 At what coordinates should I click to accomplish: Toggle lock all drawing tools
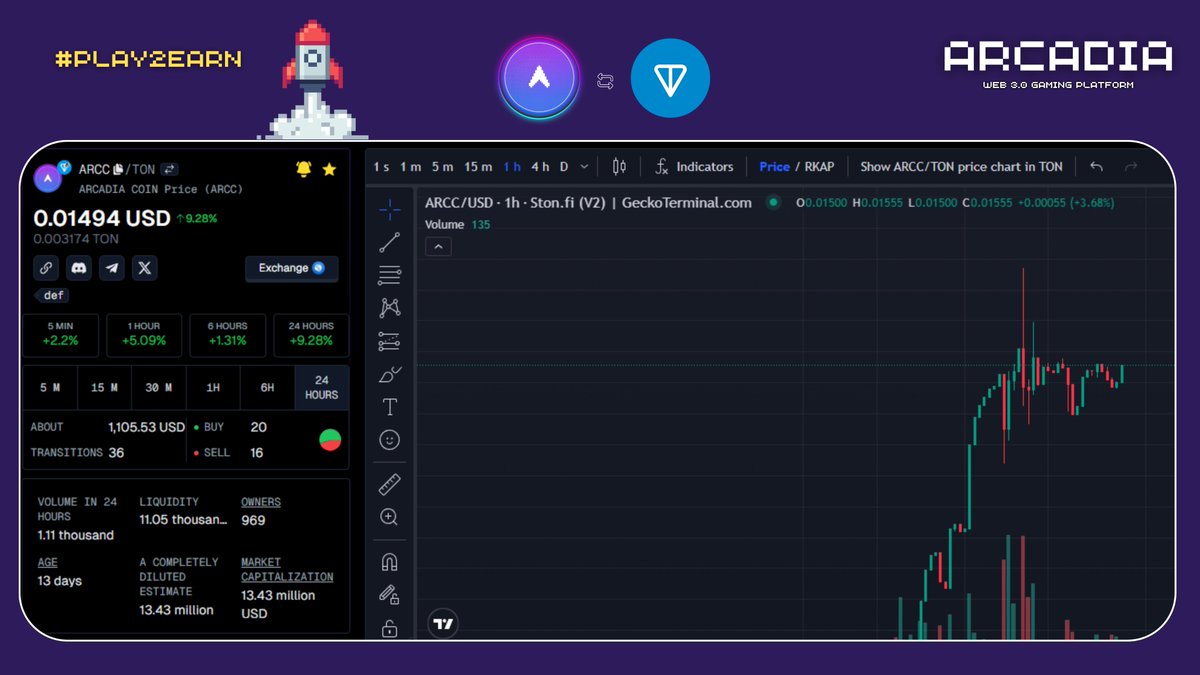pyautogui.click(x=390, y=628)
